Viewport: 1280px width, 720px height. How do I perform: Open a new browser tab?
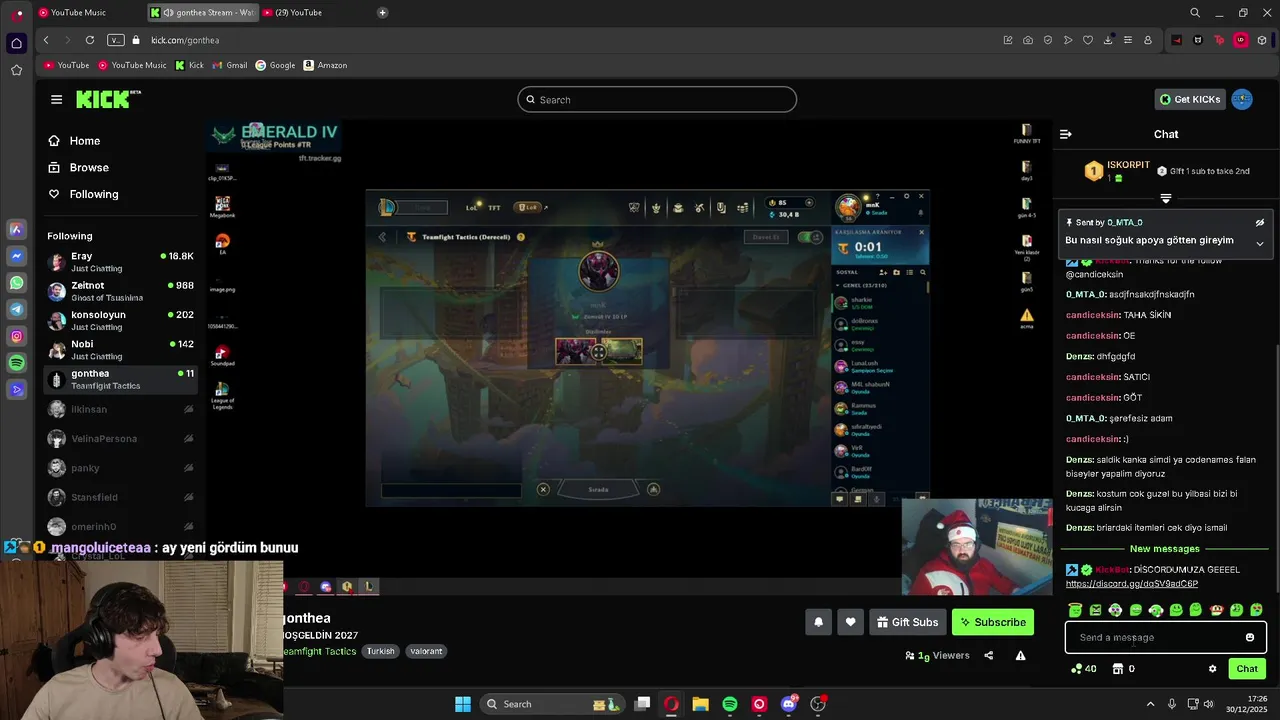pyautogui.click(x=382, y=13)
